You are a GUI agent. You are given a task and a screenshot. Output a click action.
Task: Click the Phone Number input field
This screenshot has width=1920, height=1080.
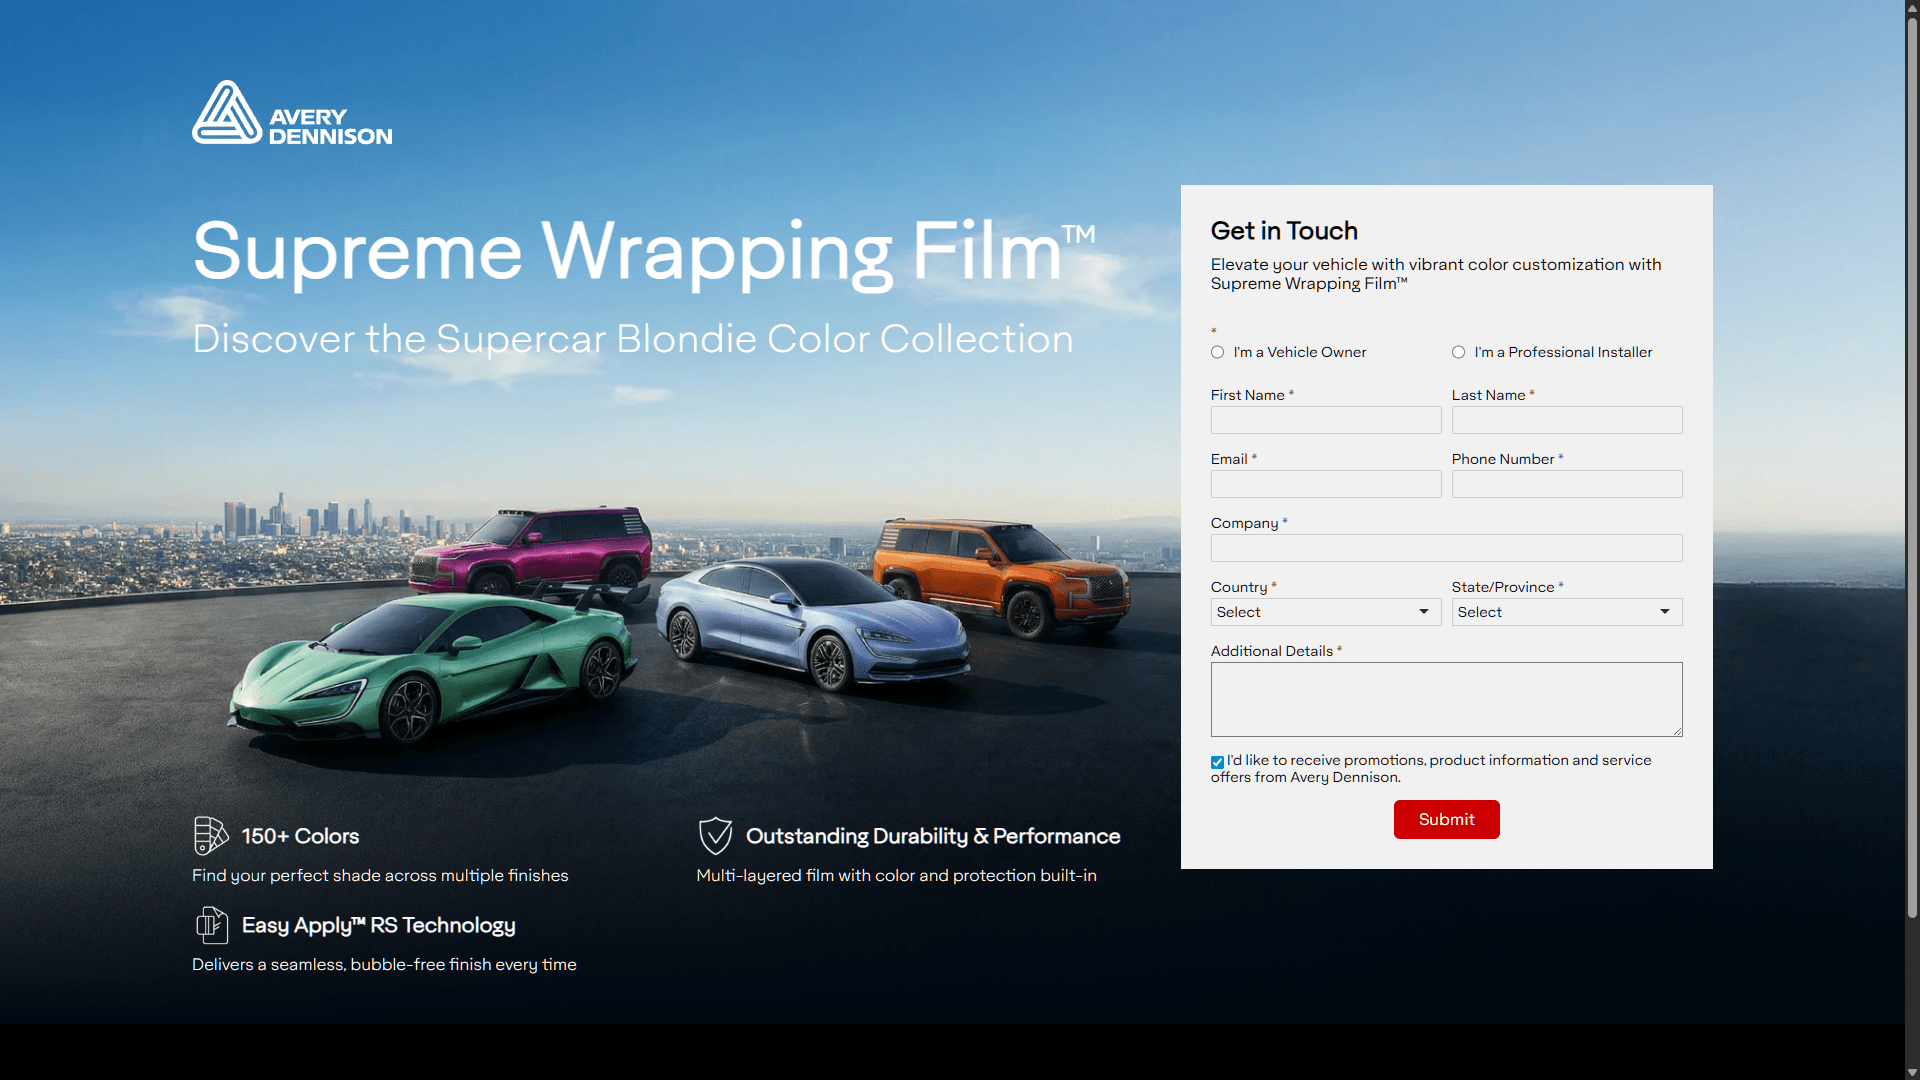[x=1567, y=484]
